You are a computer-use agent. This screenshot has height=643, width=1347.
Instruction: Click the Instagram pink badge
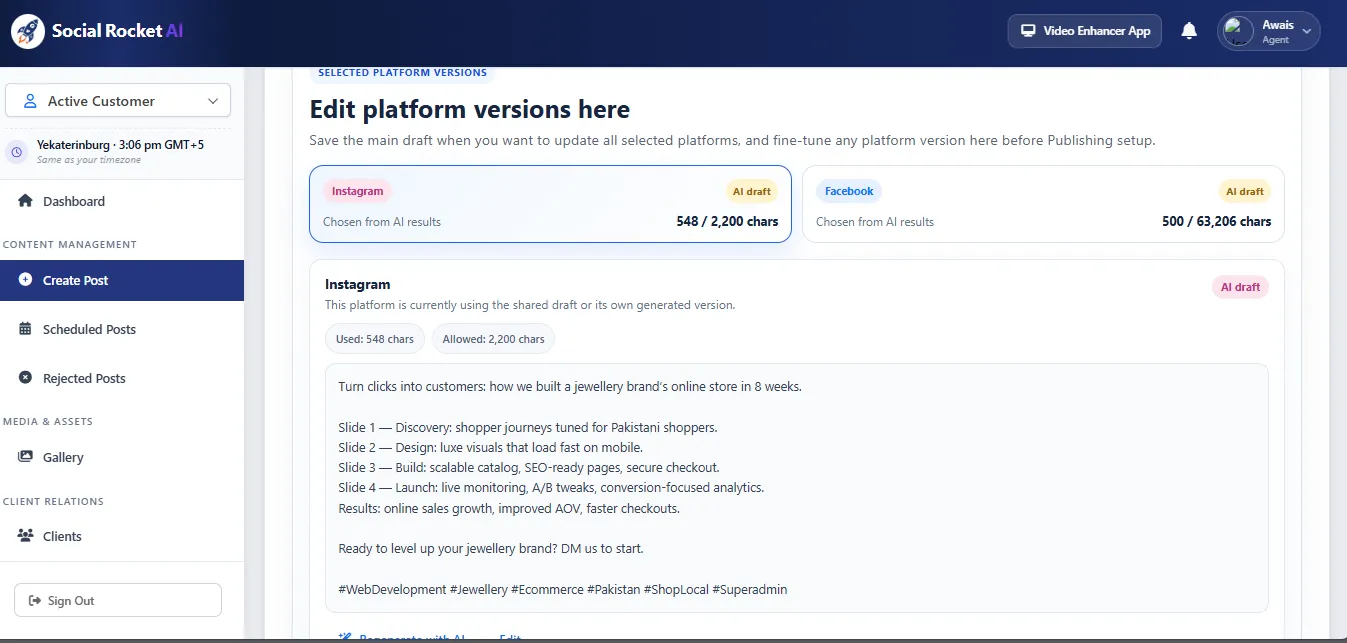[357, 191]
